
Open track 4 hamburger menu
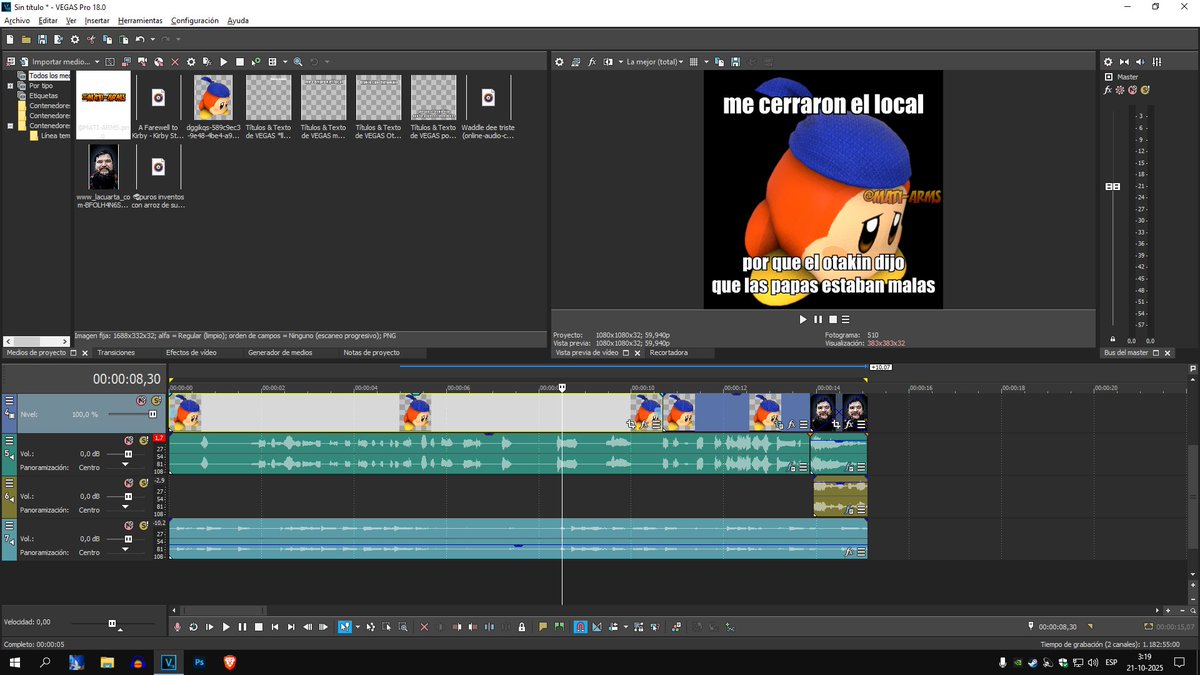coord(9,401)
